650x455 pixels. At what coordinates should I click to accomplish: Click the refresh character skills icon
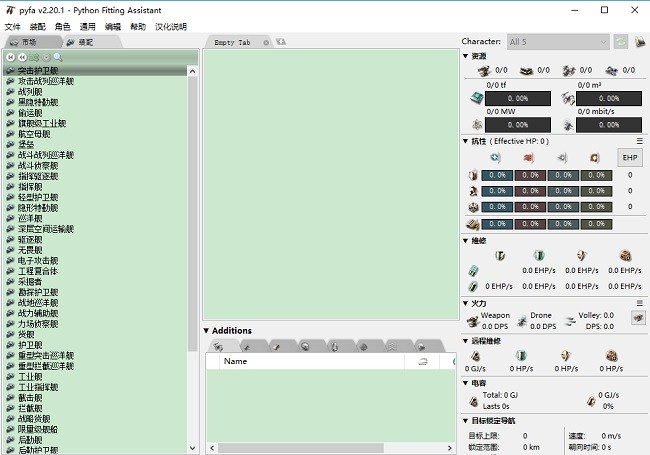[621, 42]
